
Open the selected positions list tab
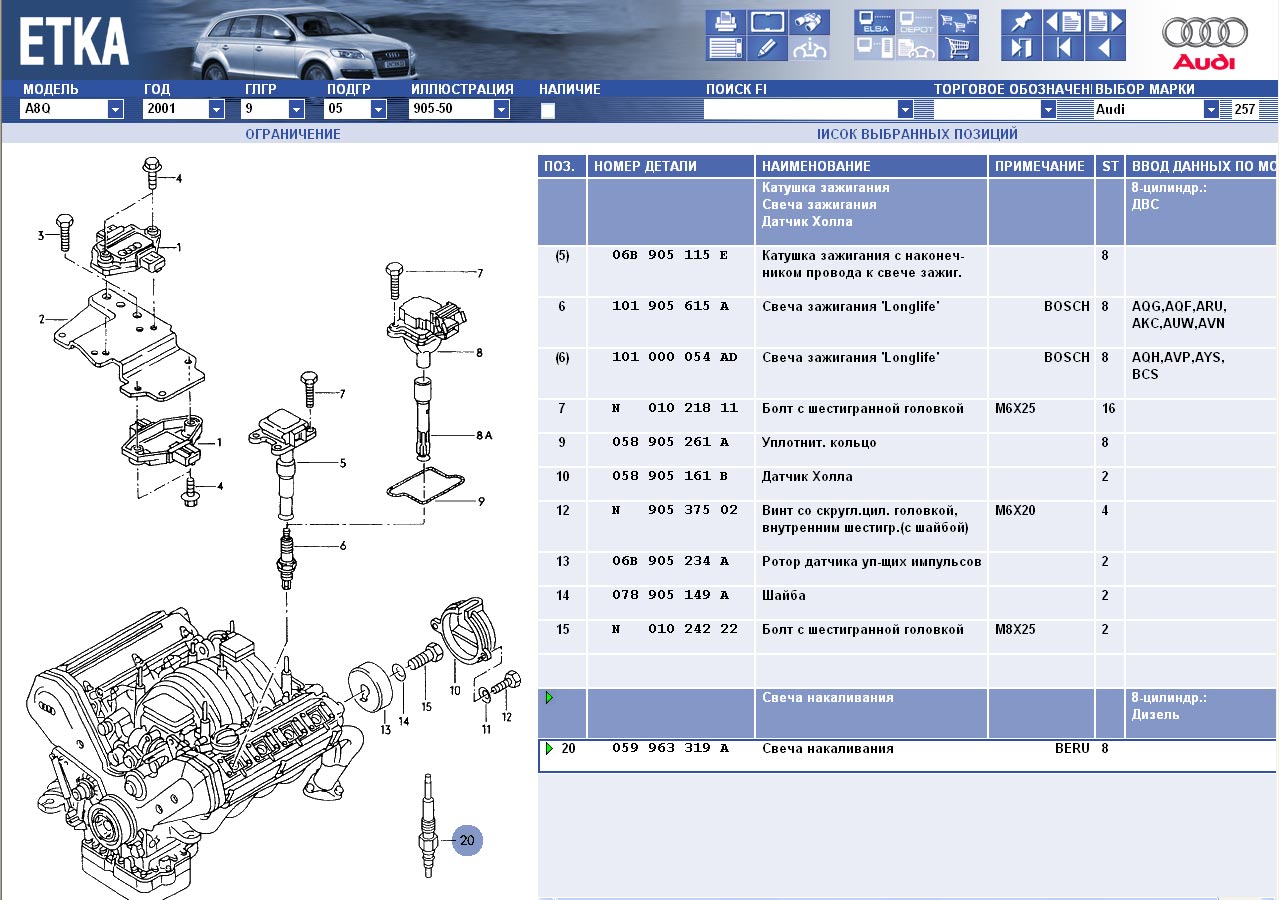(x=917, y=134)
